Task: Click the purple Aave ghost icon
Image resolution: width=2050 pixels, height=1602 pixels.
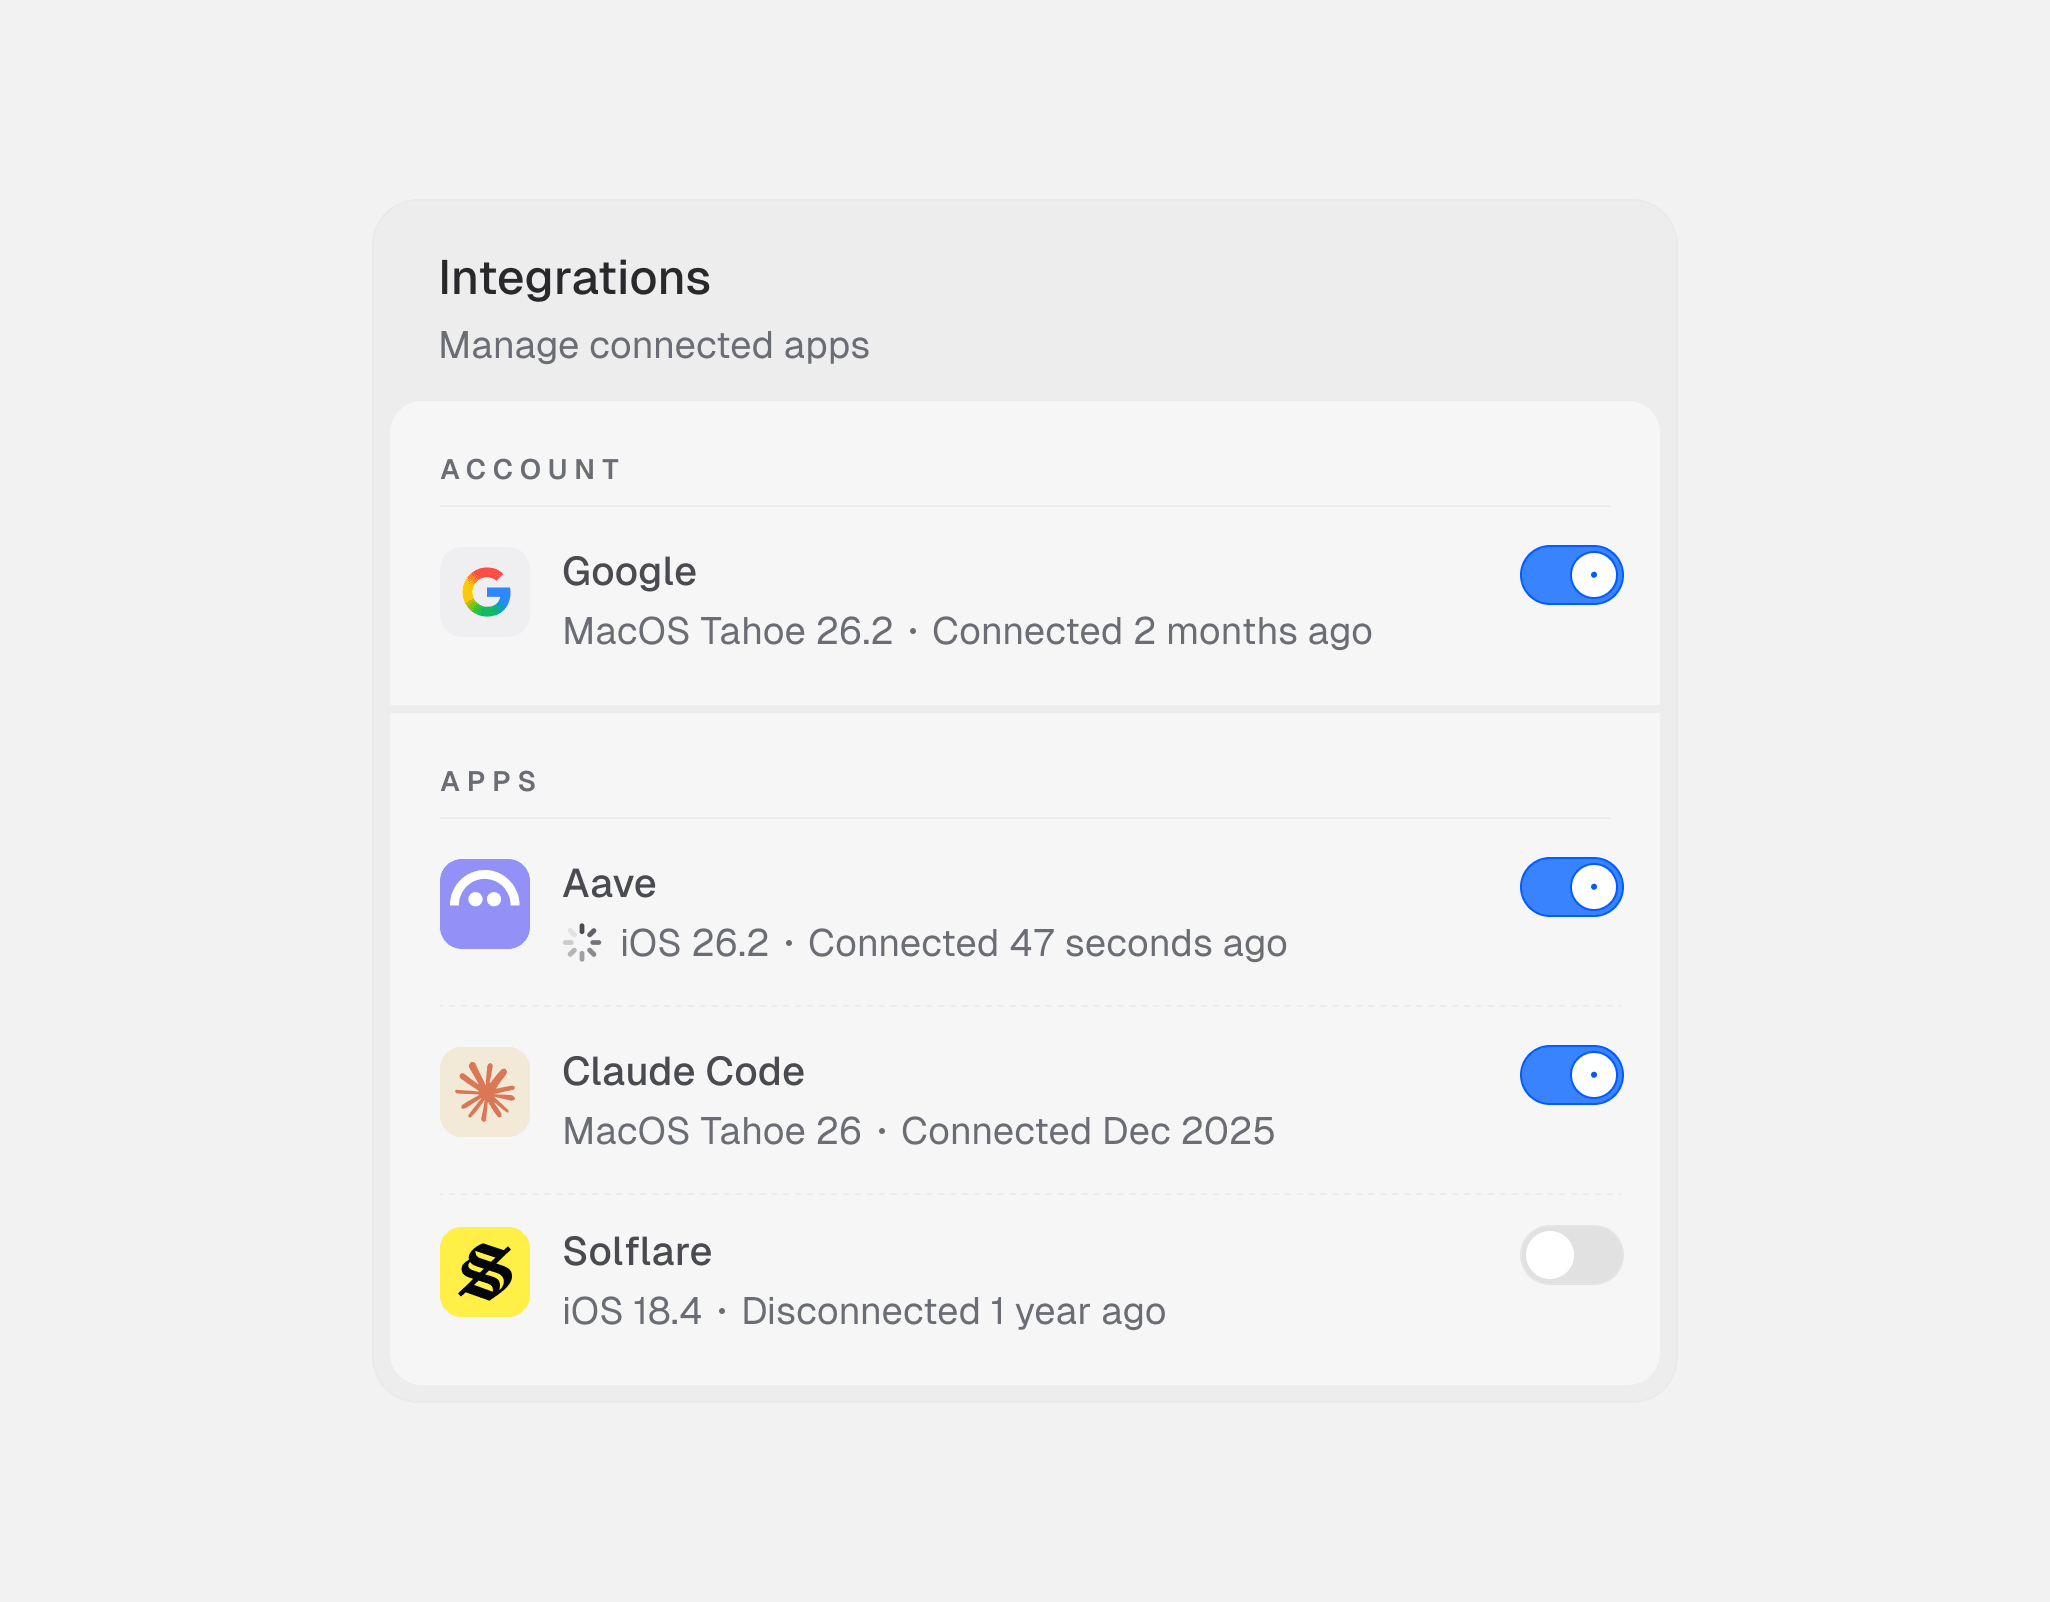Action: (x=485, y=904)
